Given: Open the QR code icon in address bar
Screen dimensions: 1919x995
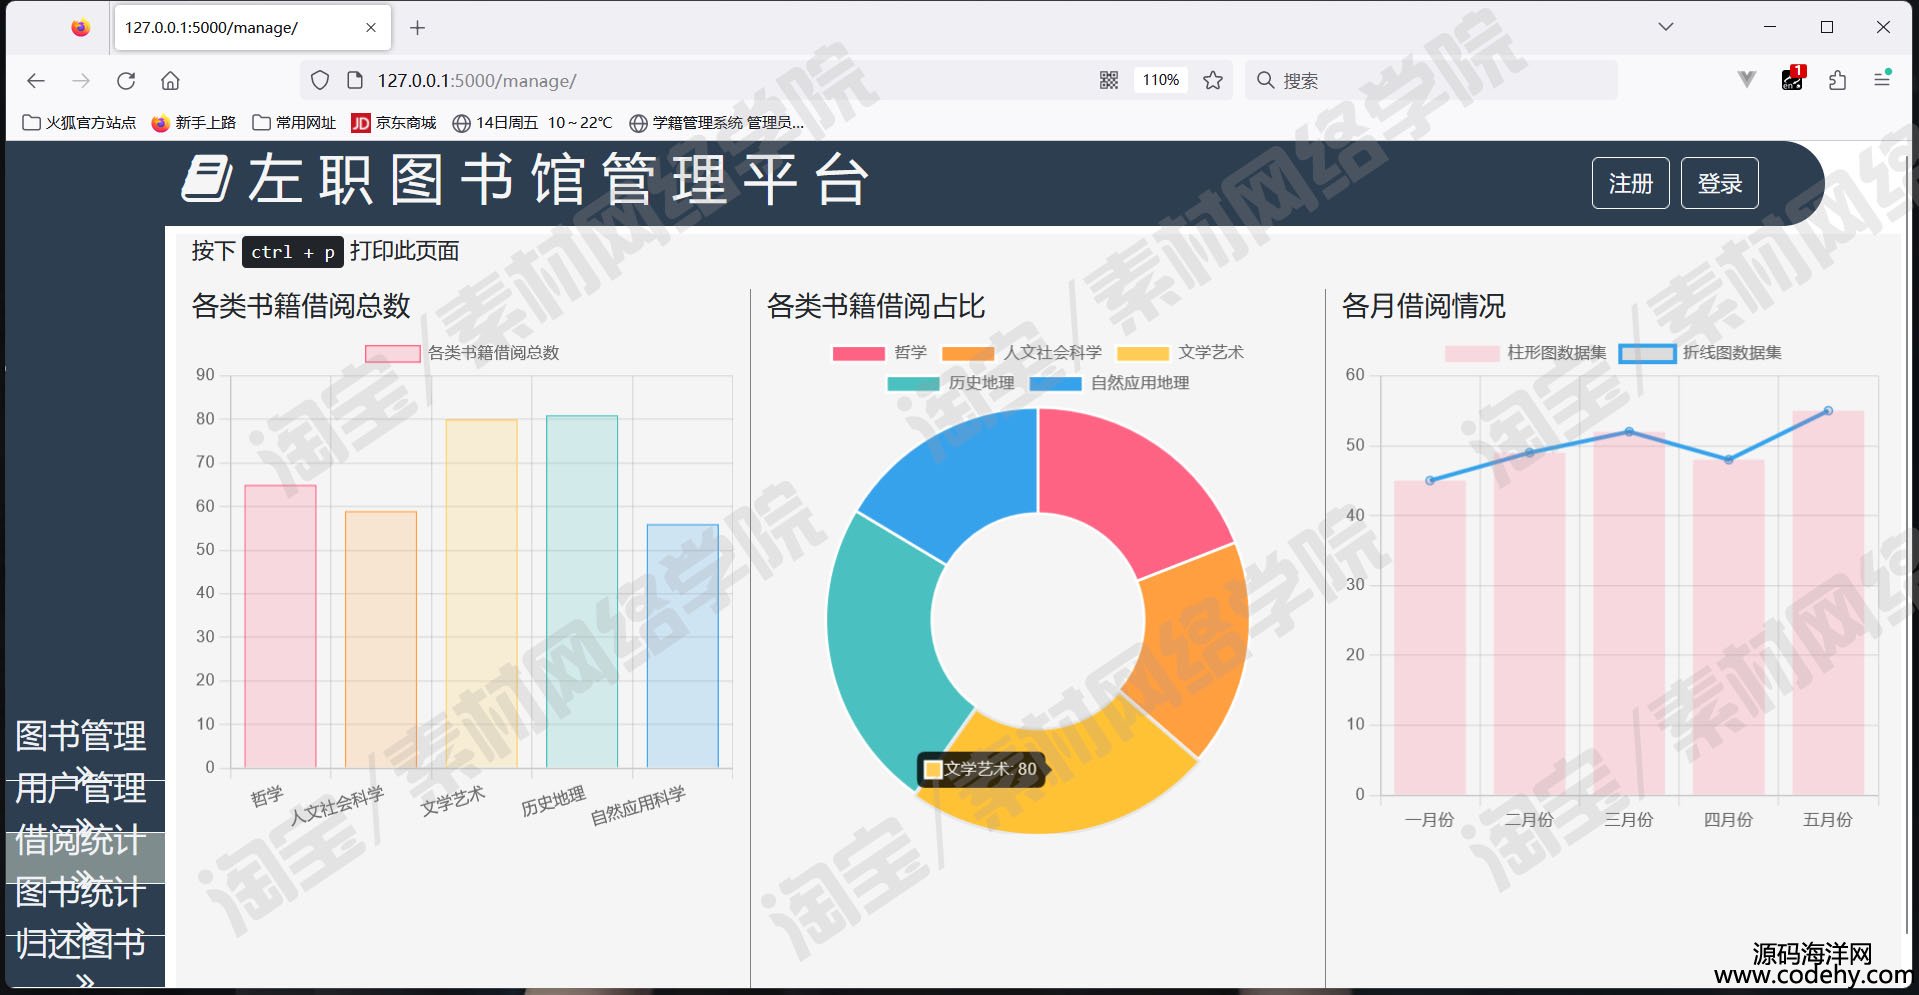Looking at the screenshot, I should (1109, 80).
